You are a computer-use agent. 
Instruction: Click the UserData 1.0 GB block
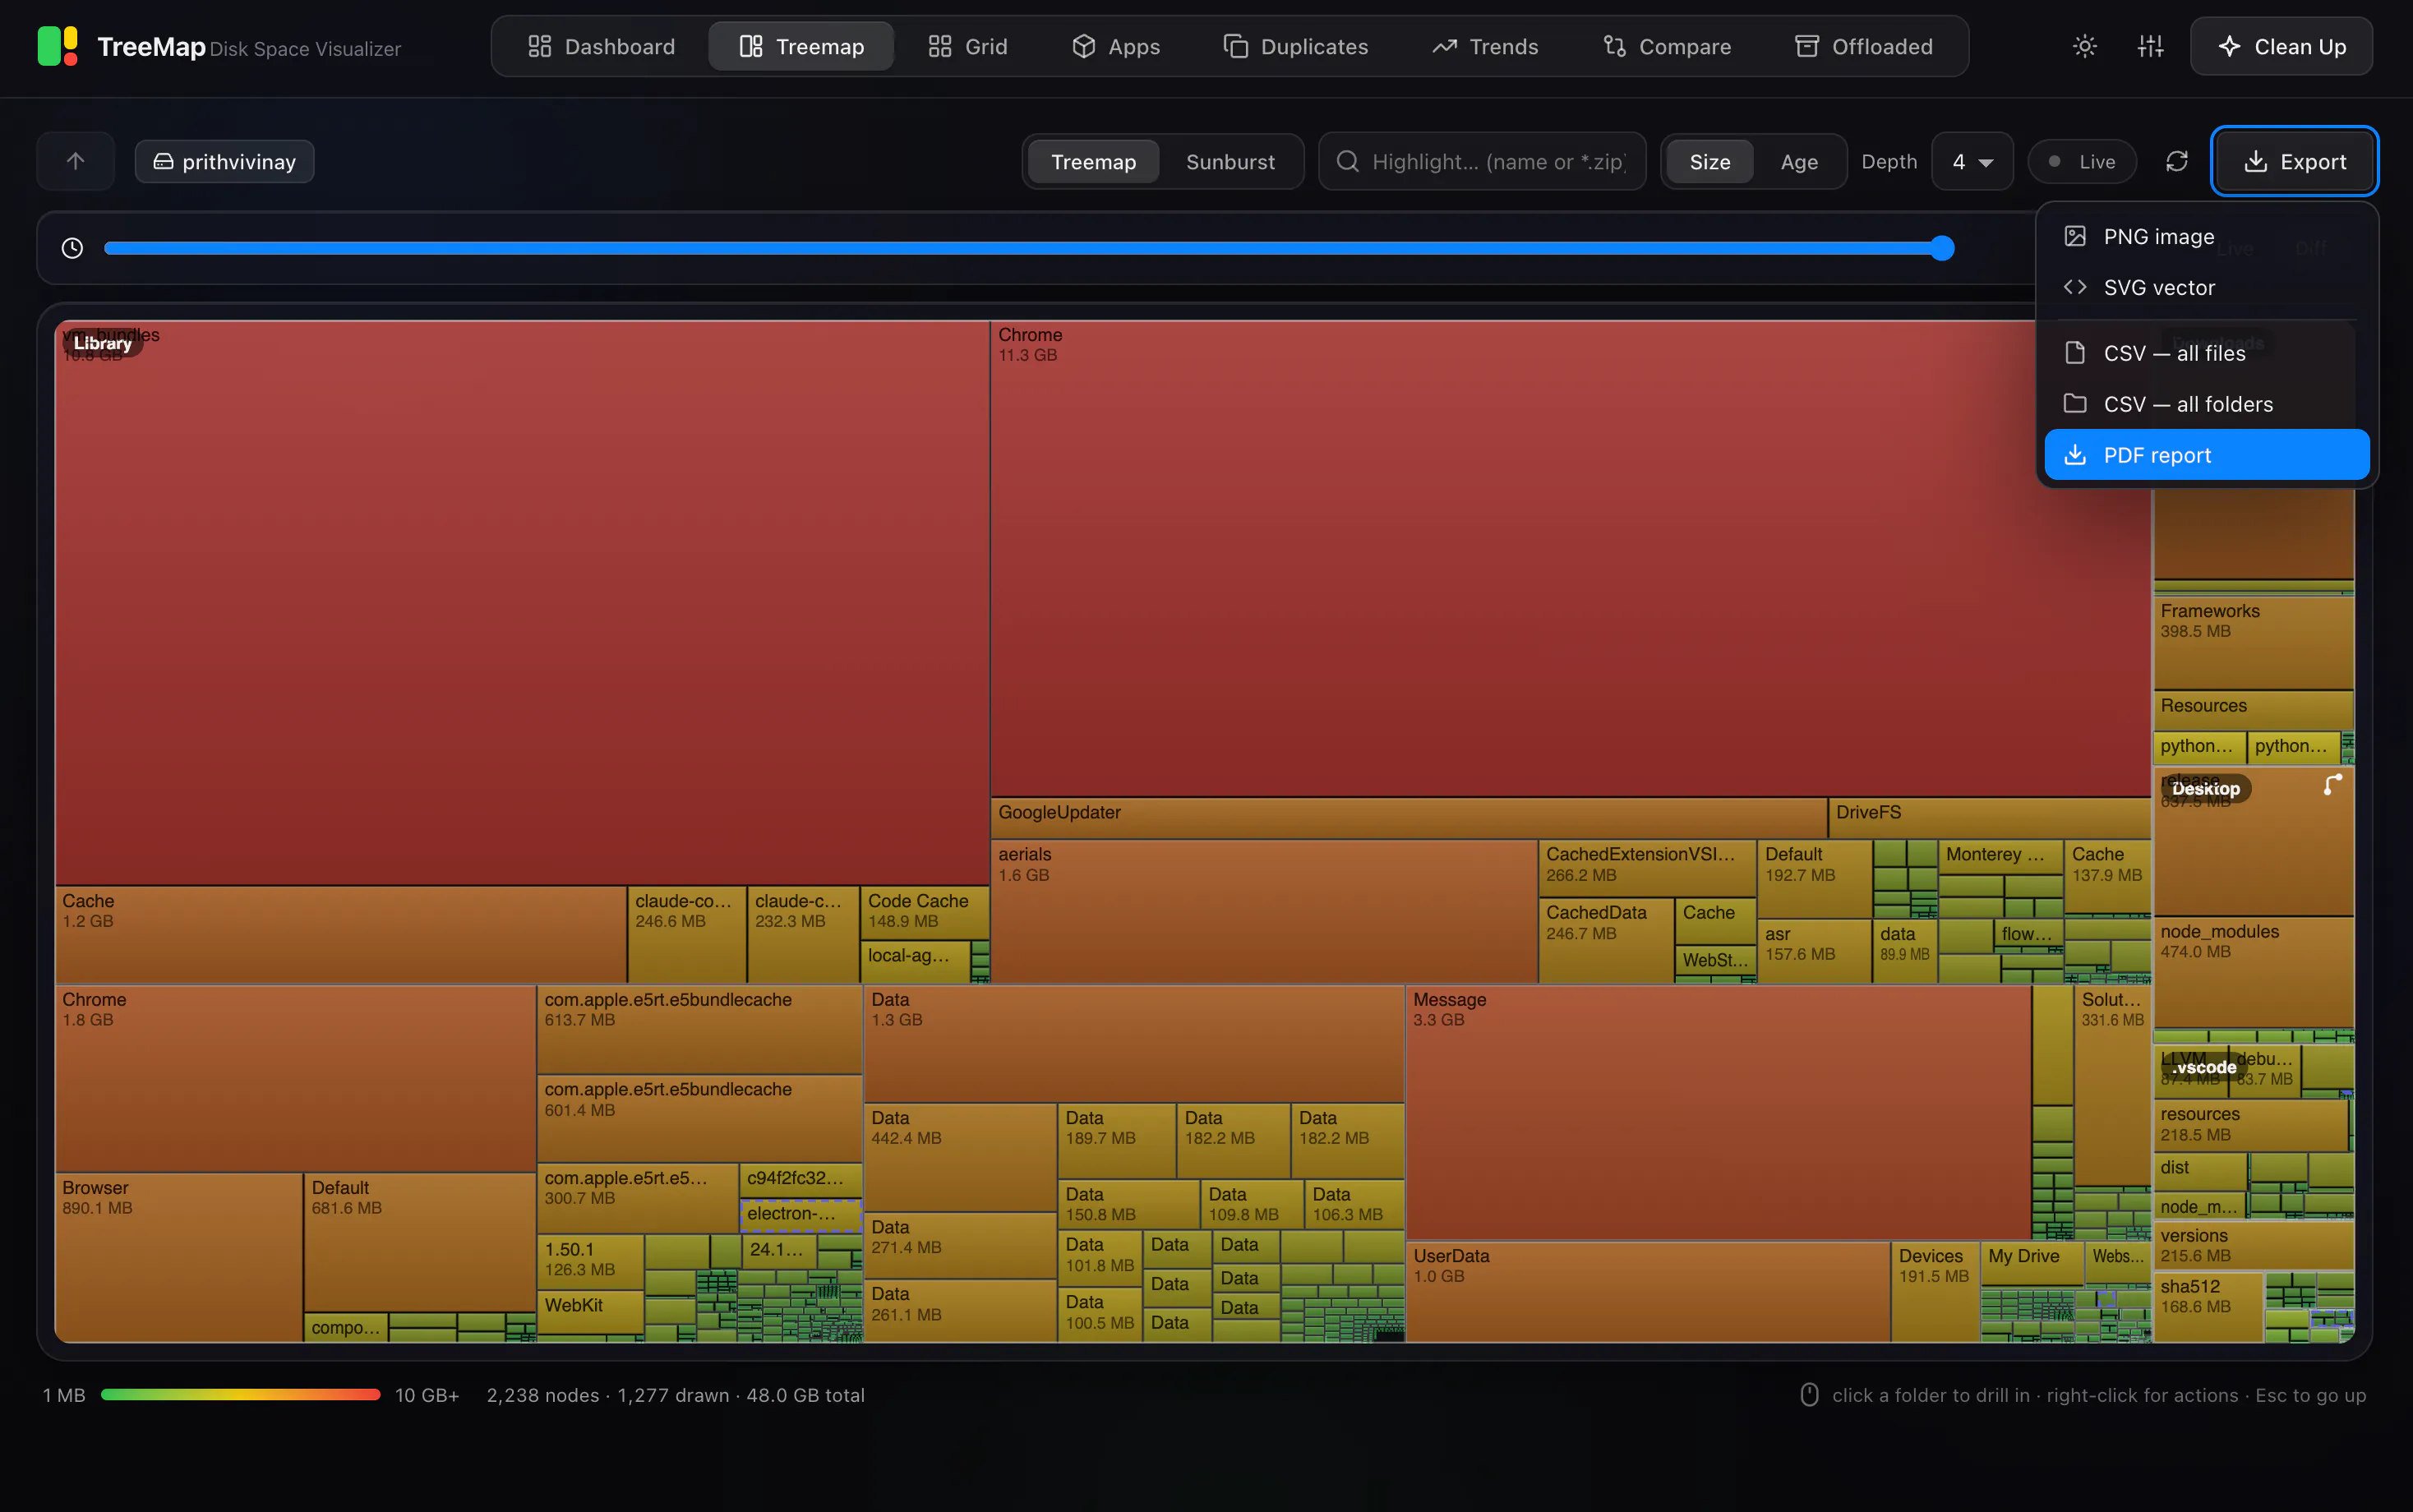[x=1647, y=1291]
